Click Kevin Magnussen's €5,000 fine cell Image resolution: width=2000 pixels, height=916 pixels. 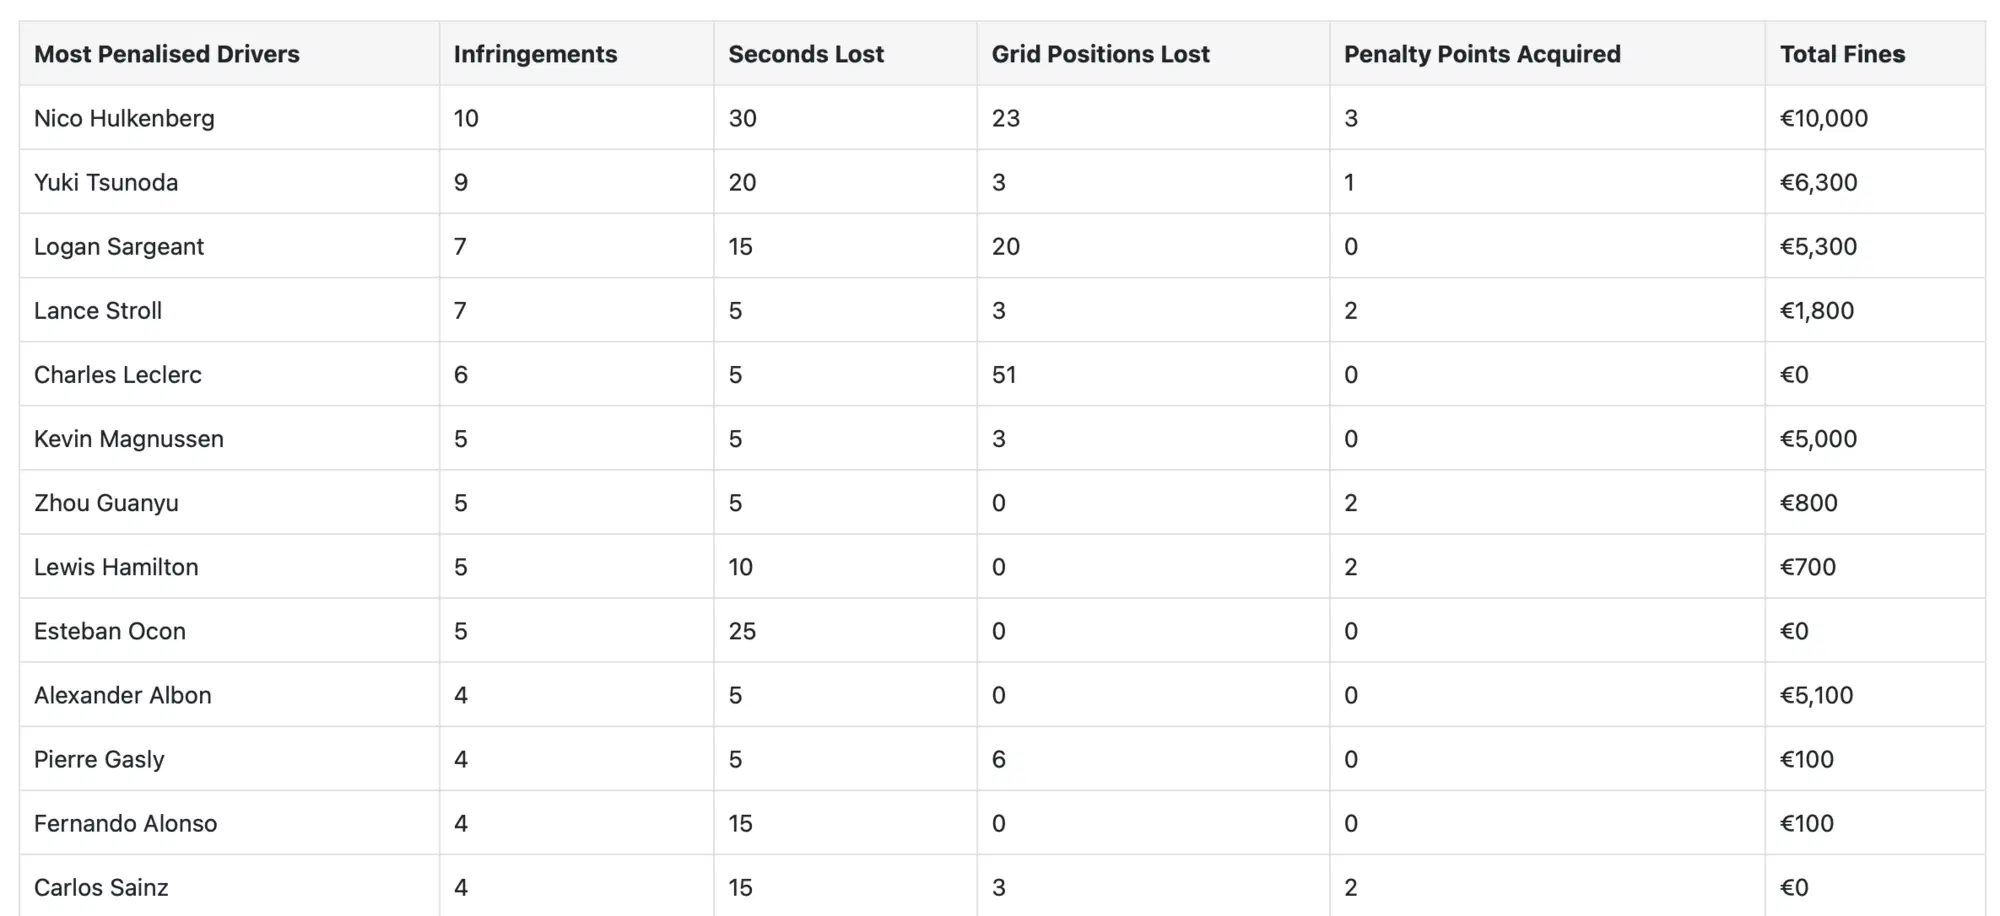coord(1818,438)
